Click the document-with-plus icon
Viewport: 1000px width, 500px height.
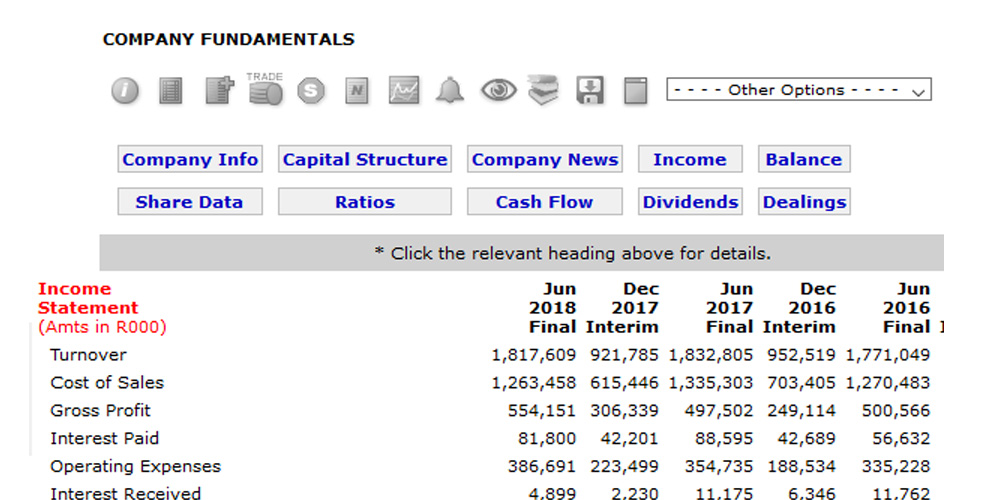(x=218, y=91)
